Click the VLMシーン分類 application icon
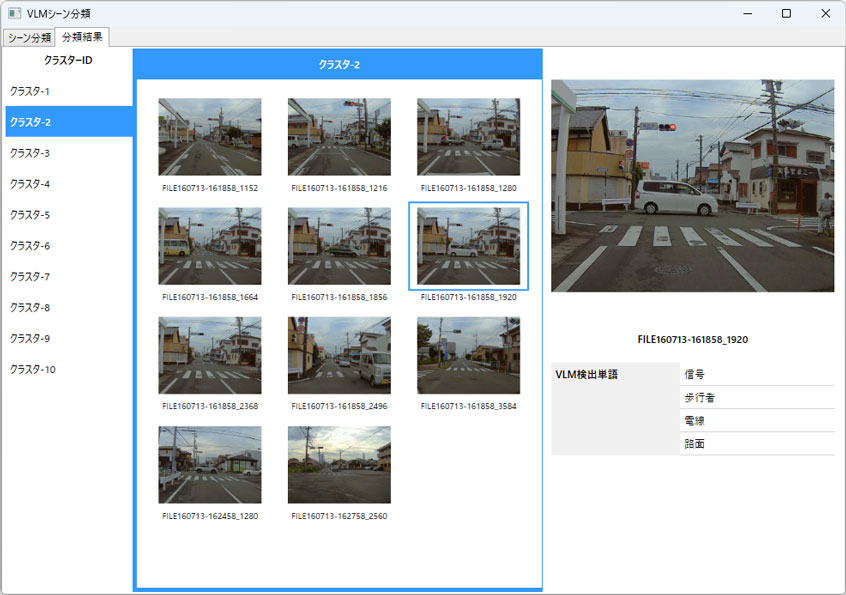Viewport: 846px width, 595px height. (14, 13)
